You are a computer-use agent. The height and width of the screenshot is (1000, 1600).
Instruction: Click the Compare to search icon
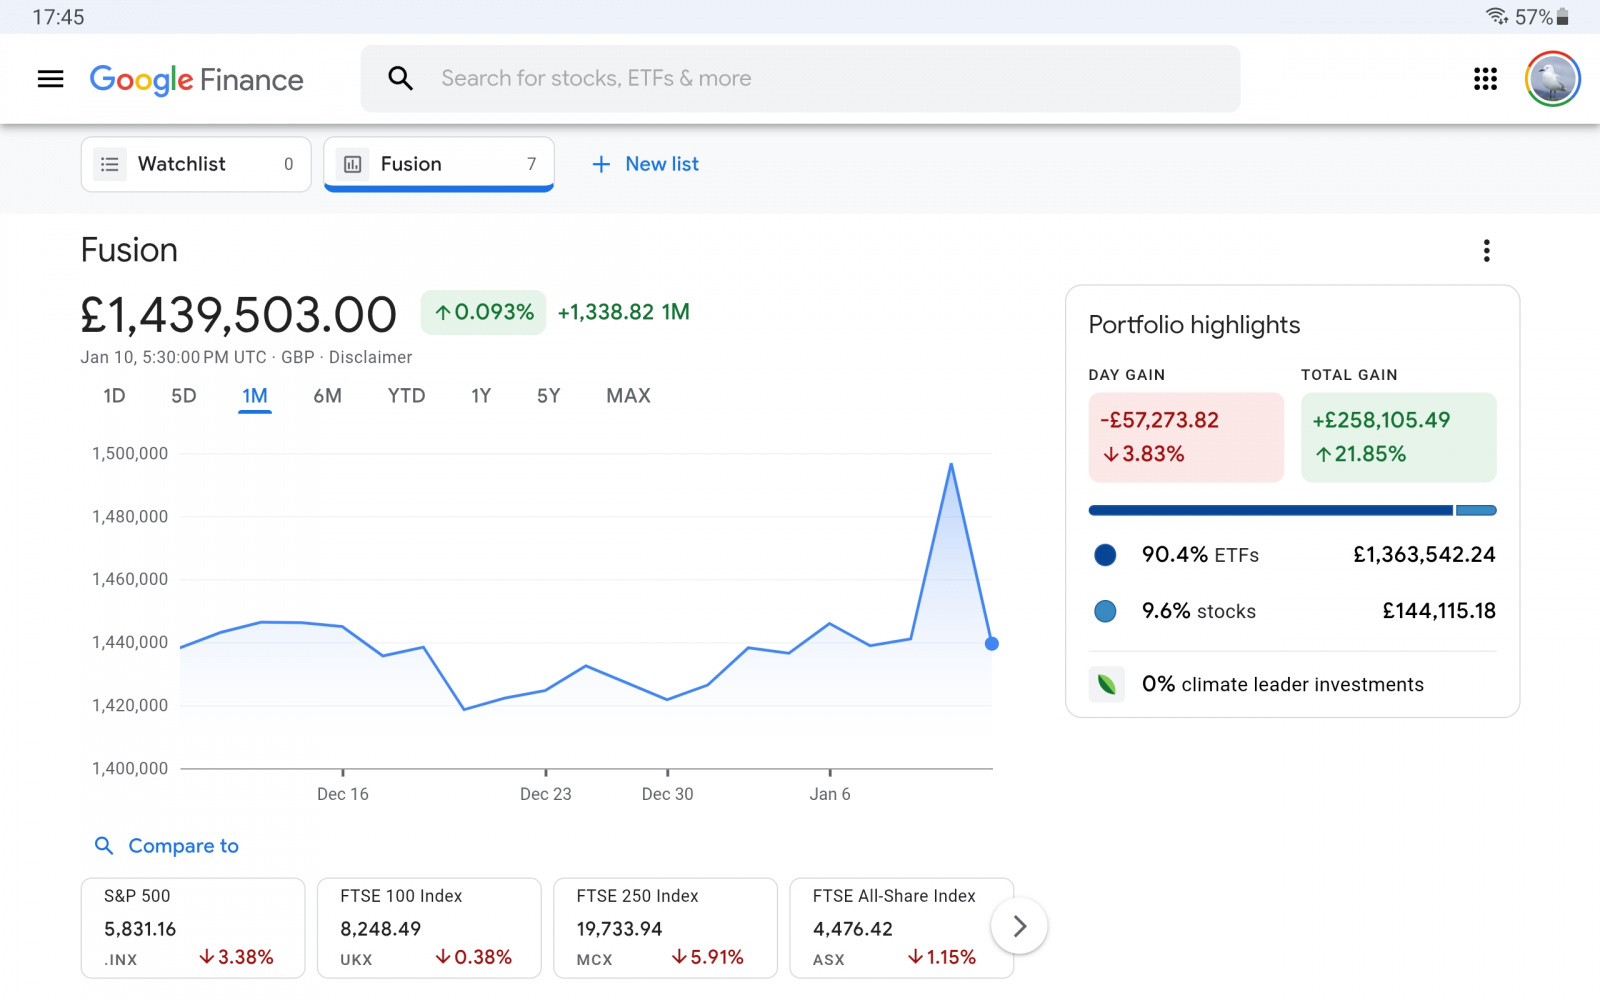click(104, 846)
